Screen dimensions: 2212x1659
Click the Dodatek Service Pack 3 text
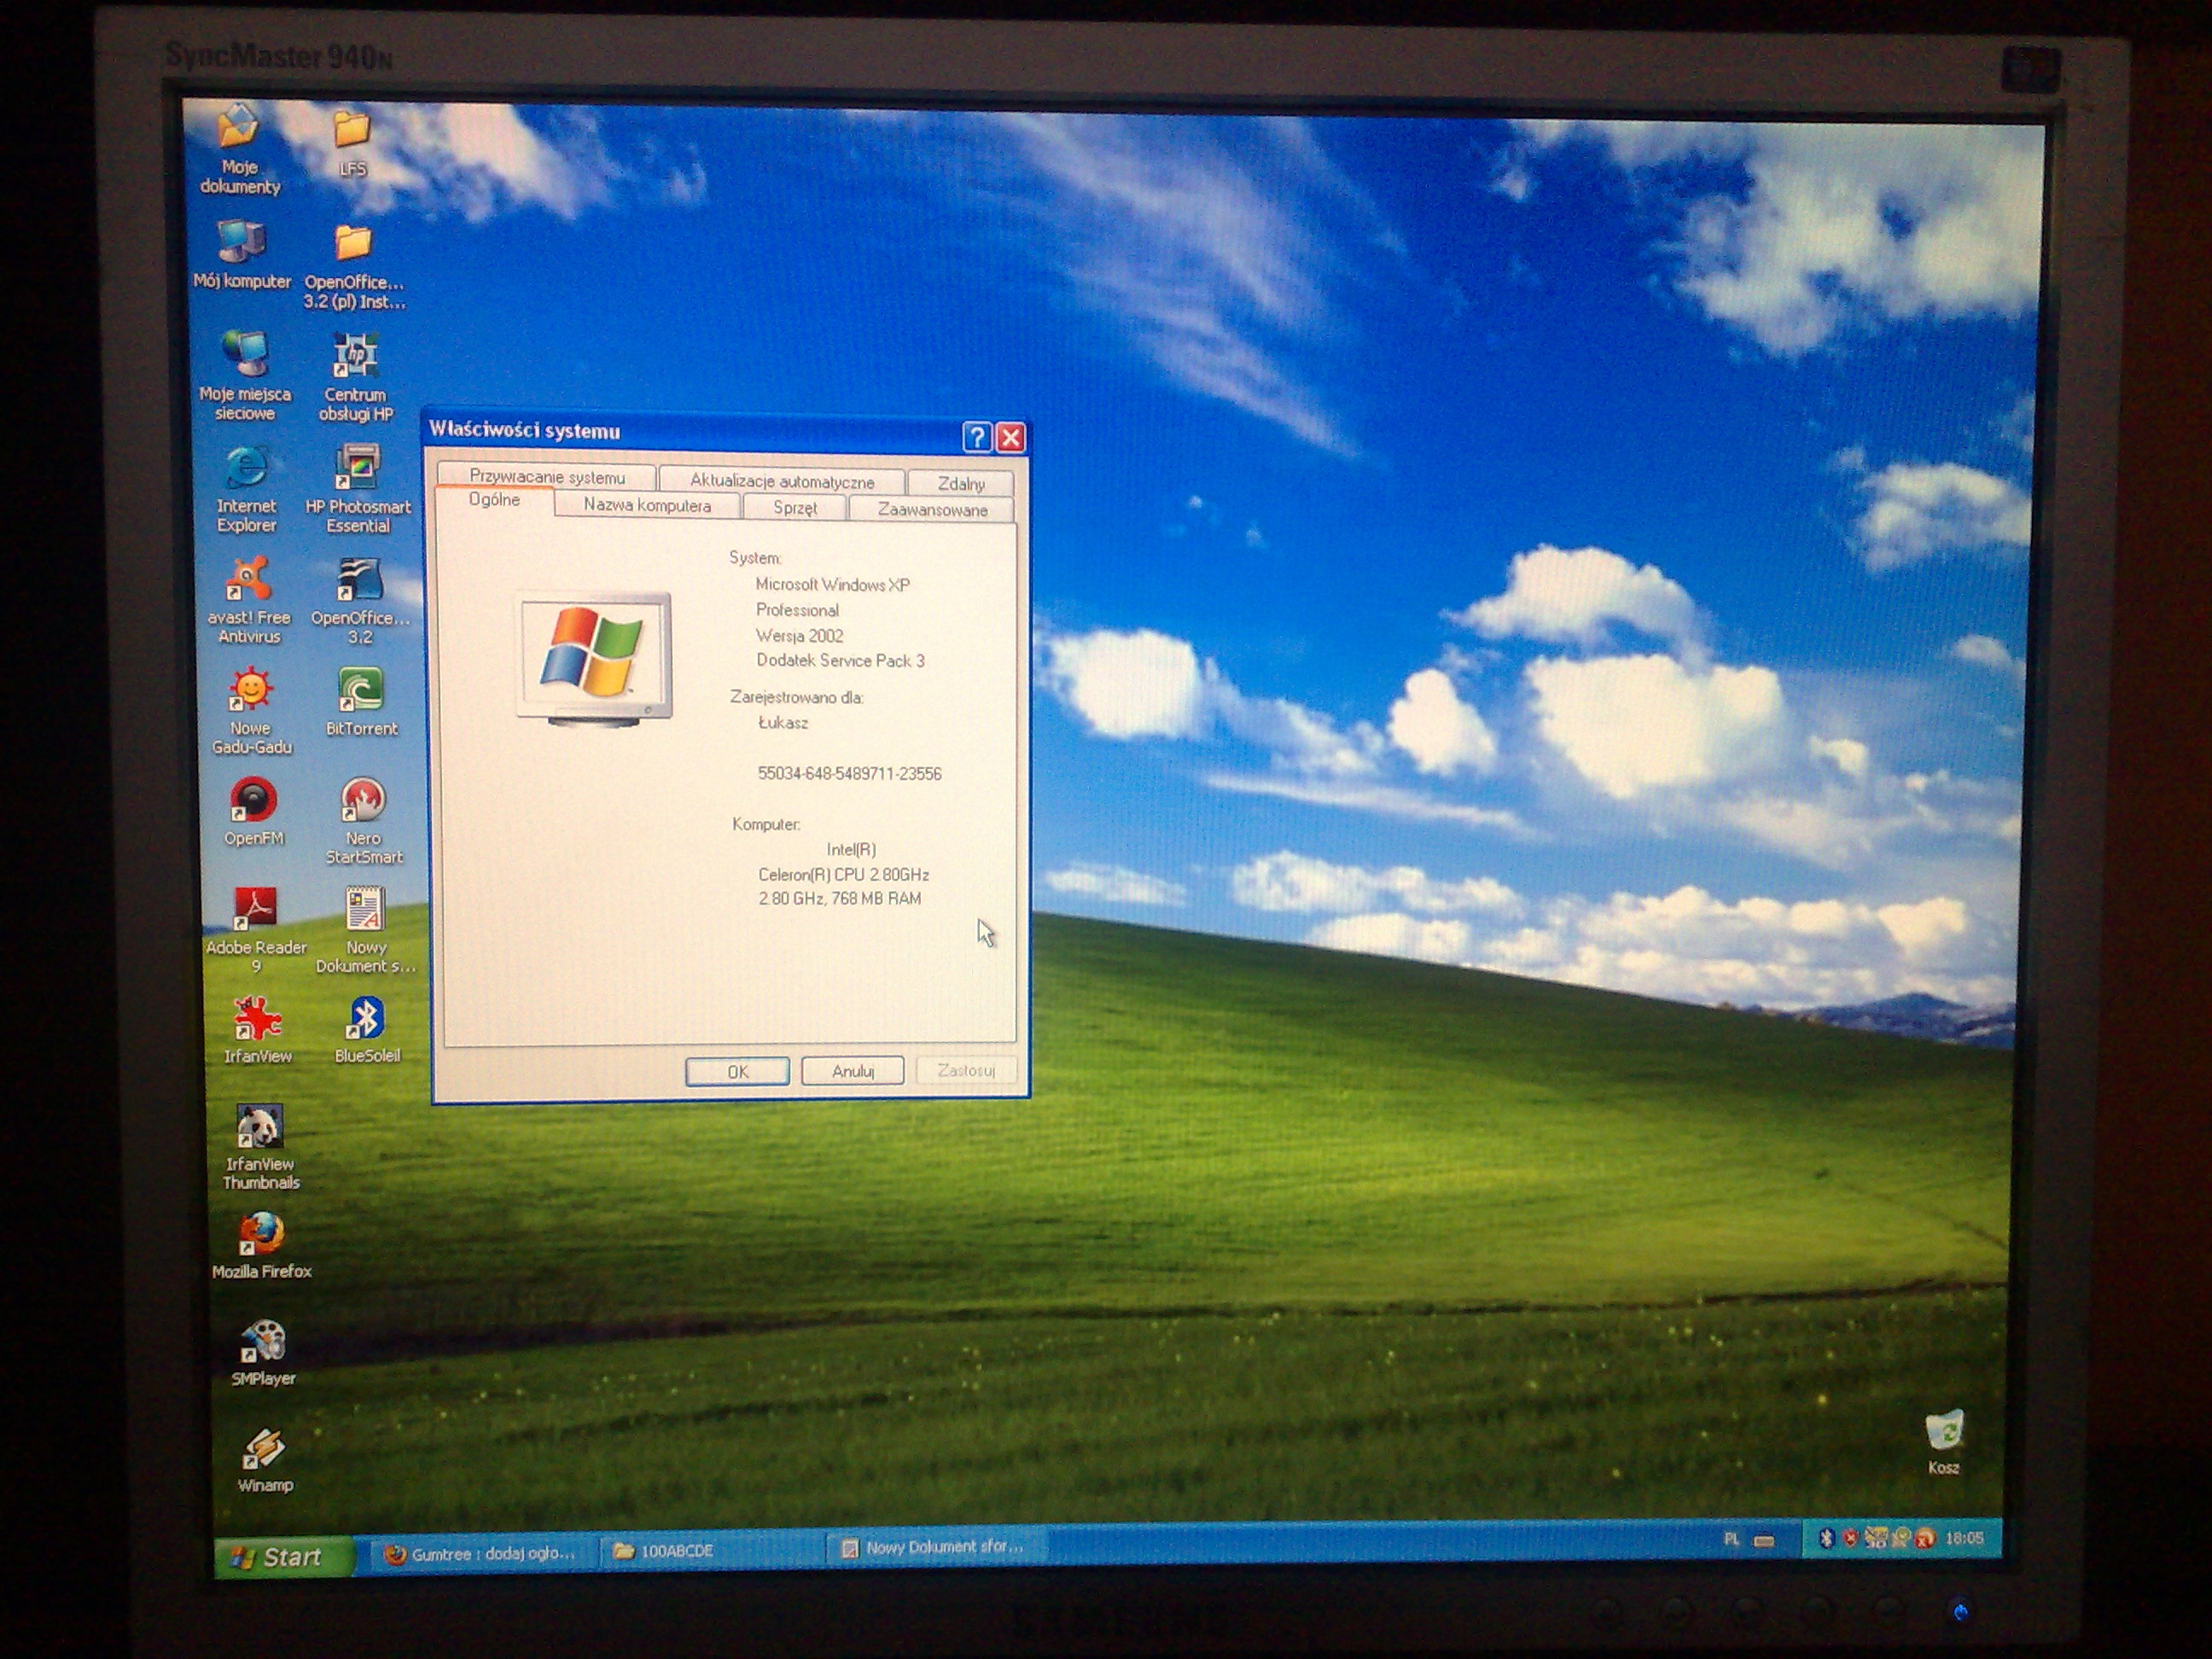click(x=840, y=661)
